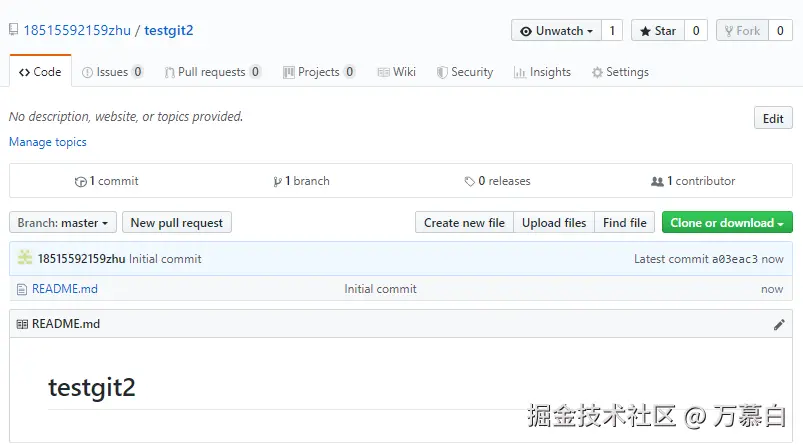Click Find file button
Screen dimensions: 803x445
click(x=624, y=223)
